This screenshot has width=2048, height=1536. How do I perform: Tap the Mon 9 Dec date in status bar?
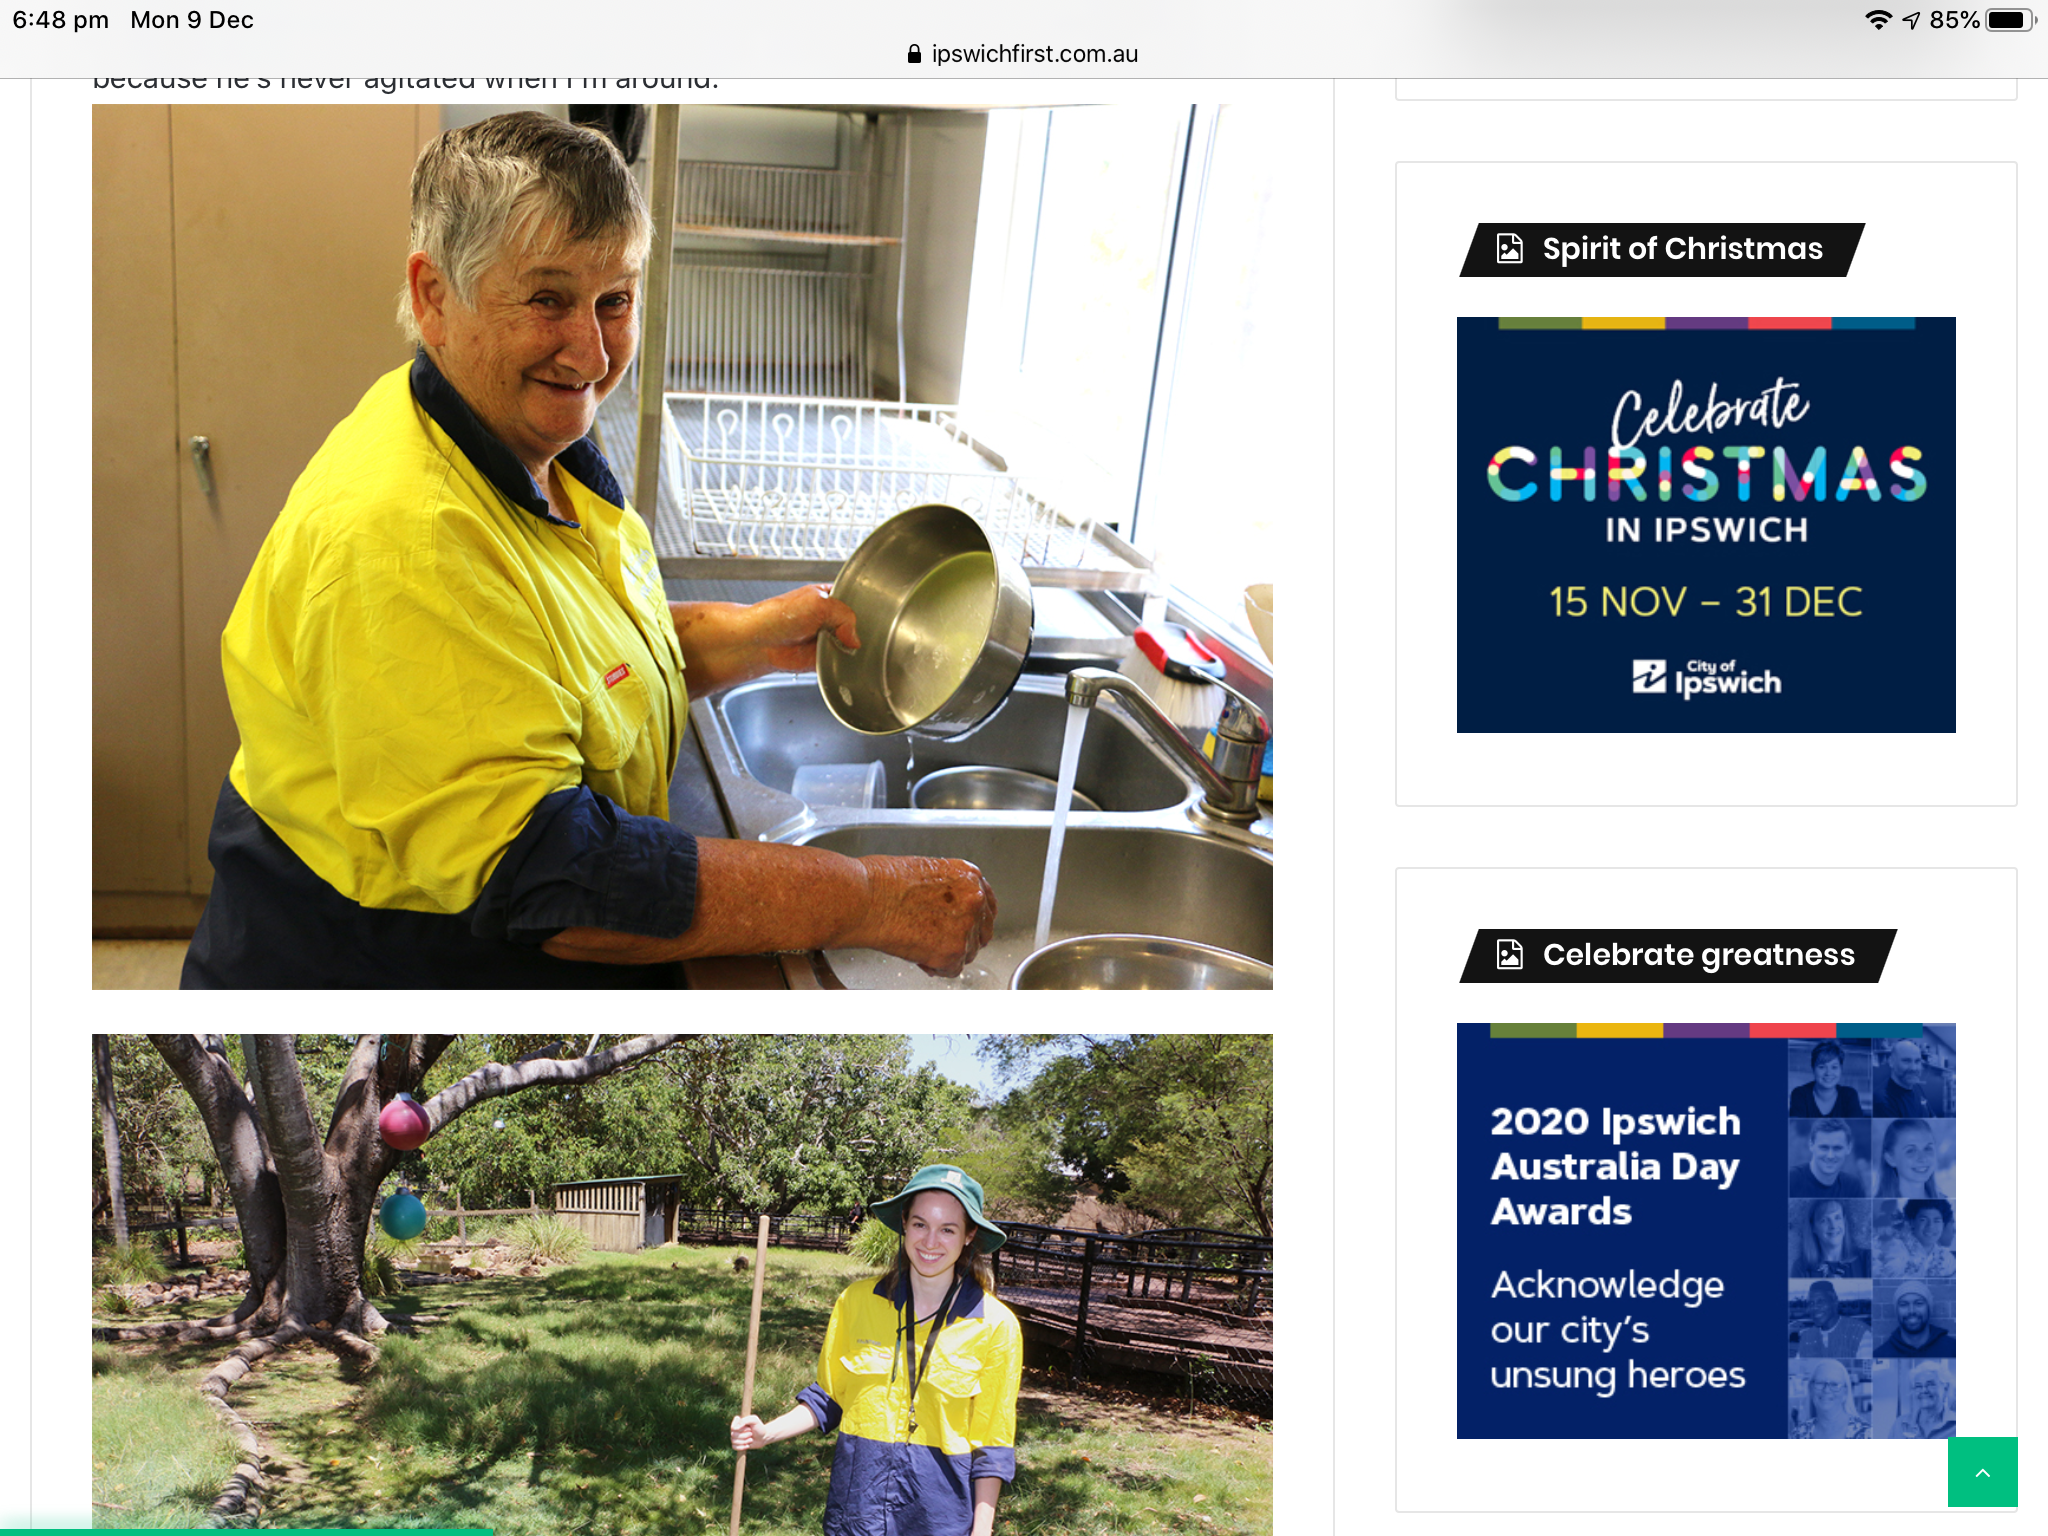tap(192, 20)
